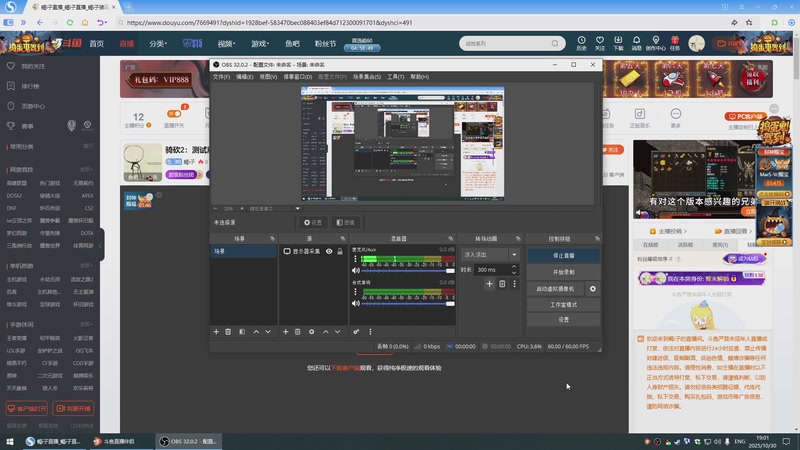Screen dimensions: 800x450
Task: Delete selected source using trash icon
Action: [x=298, y=332]
